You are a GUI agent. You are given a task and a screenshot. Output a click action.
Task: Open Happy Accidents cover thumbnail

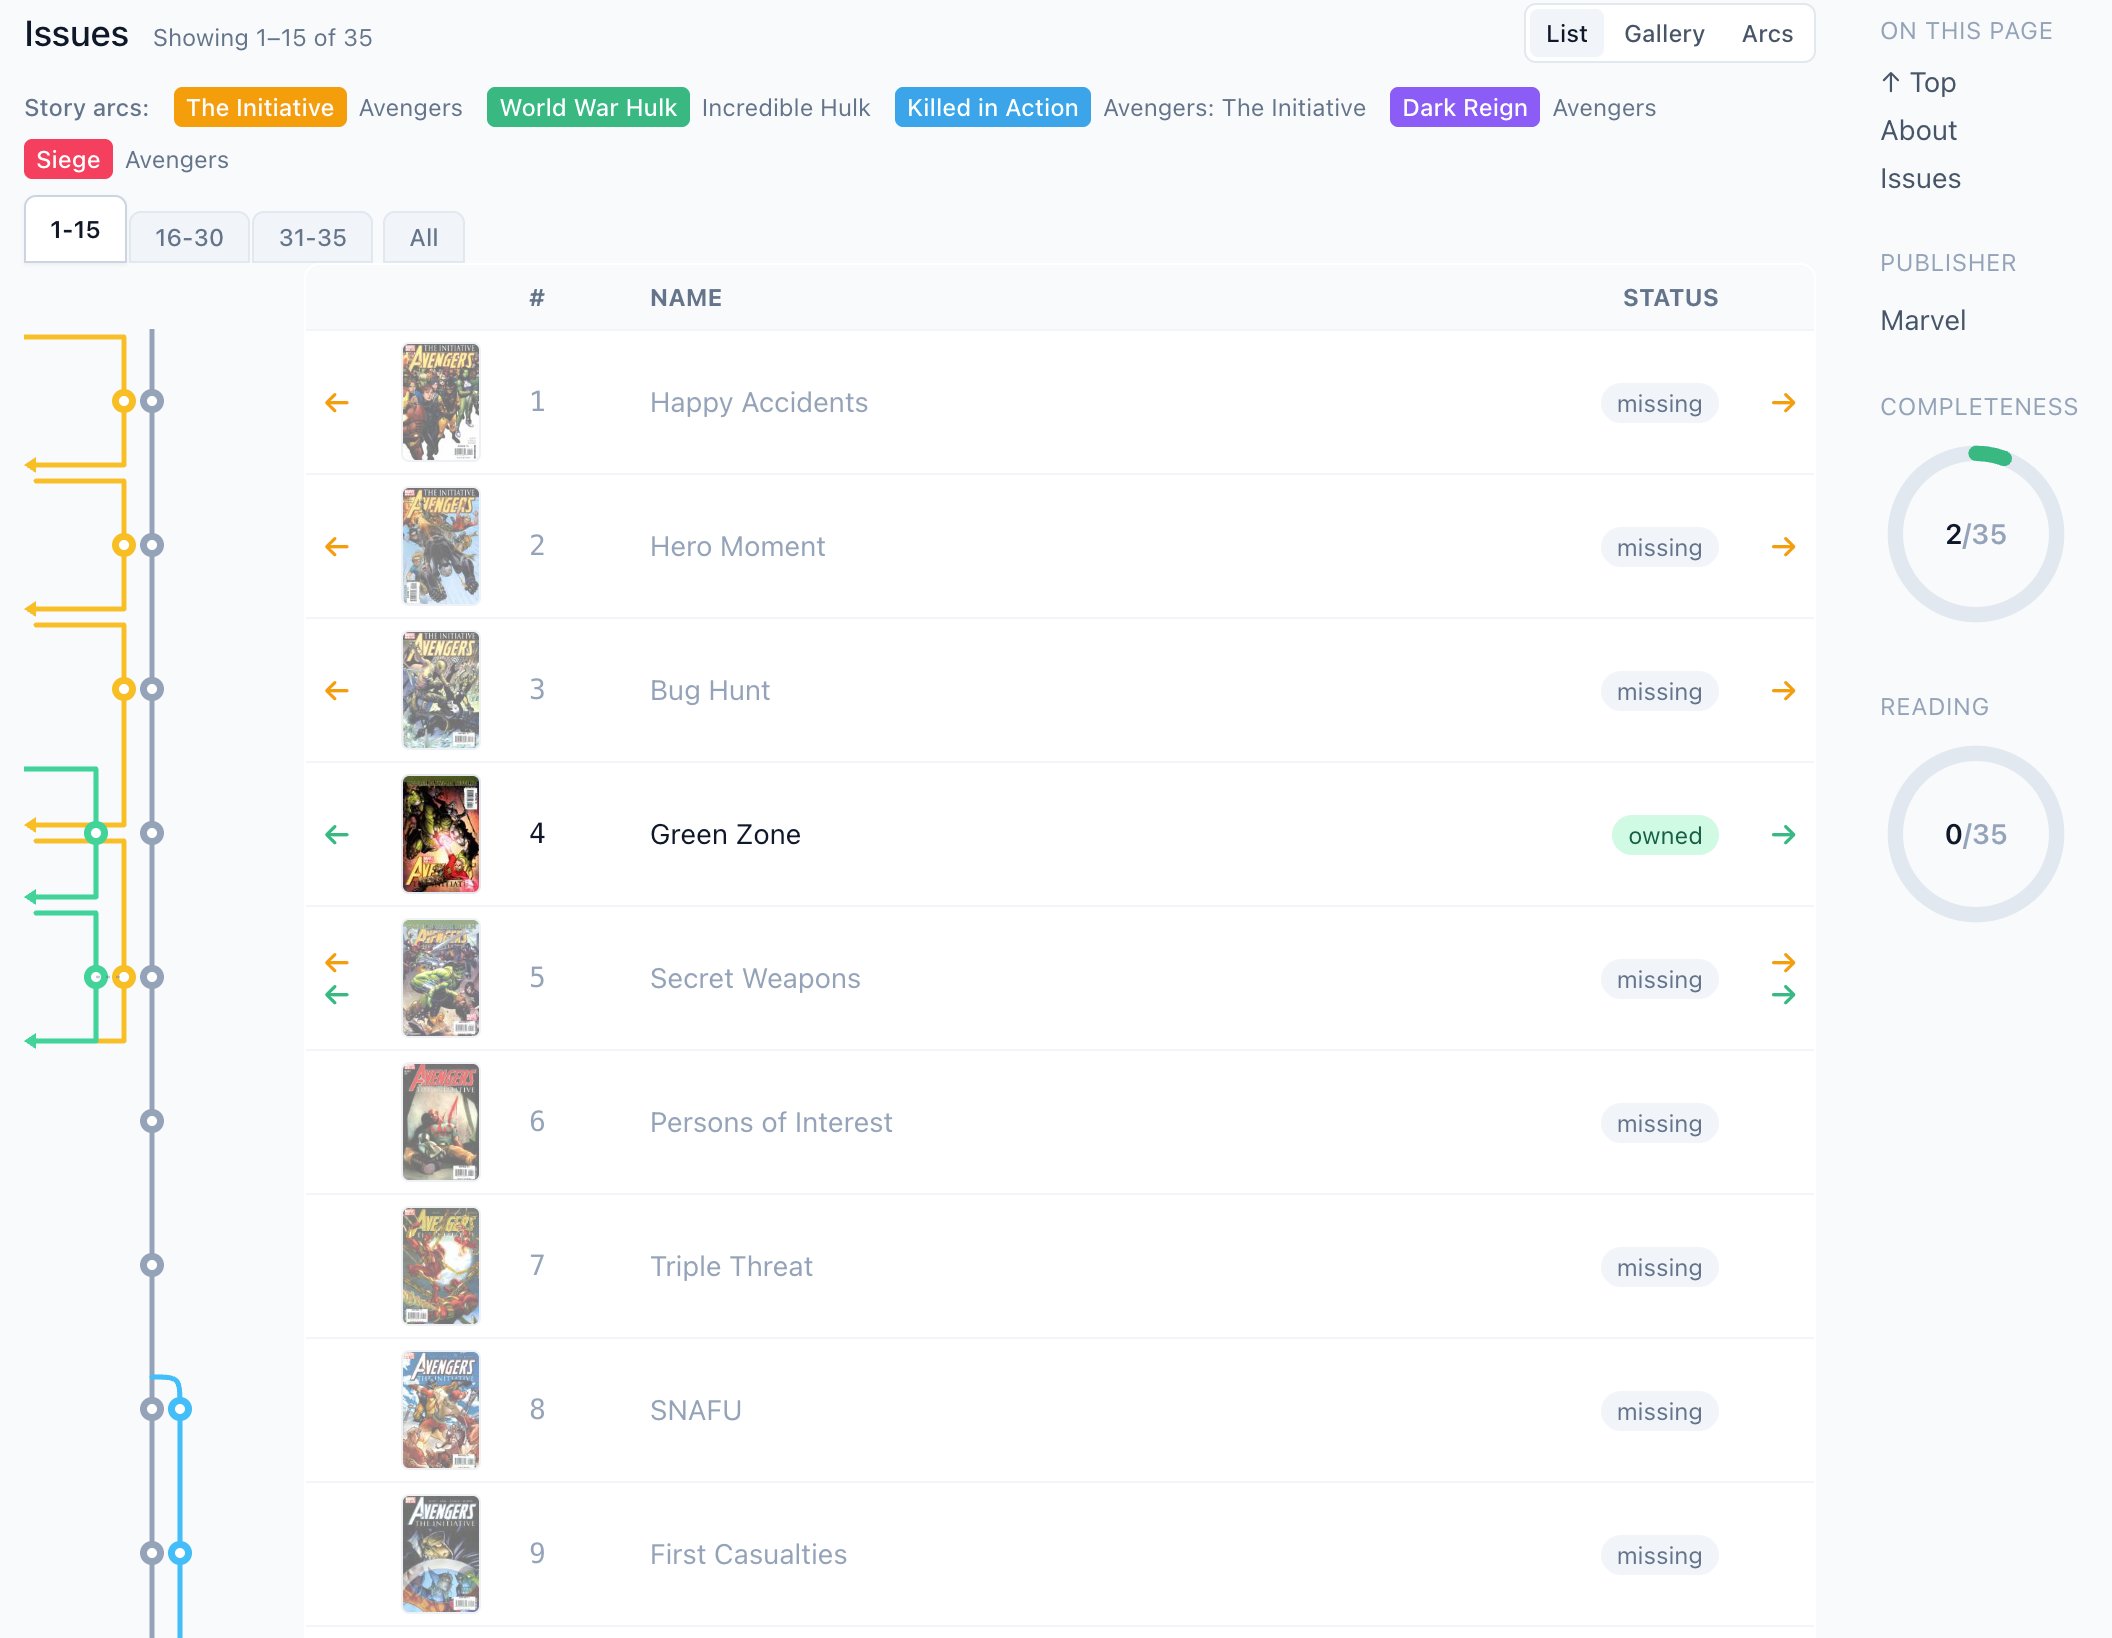441,402
